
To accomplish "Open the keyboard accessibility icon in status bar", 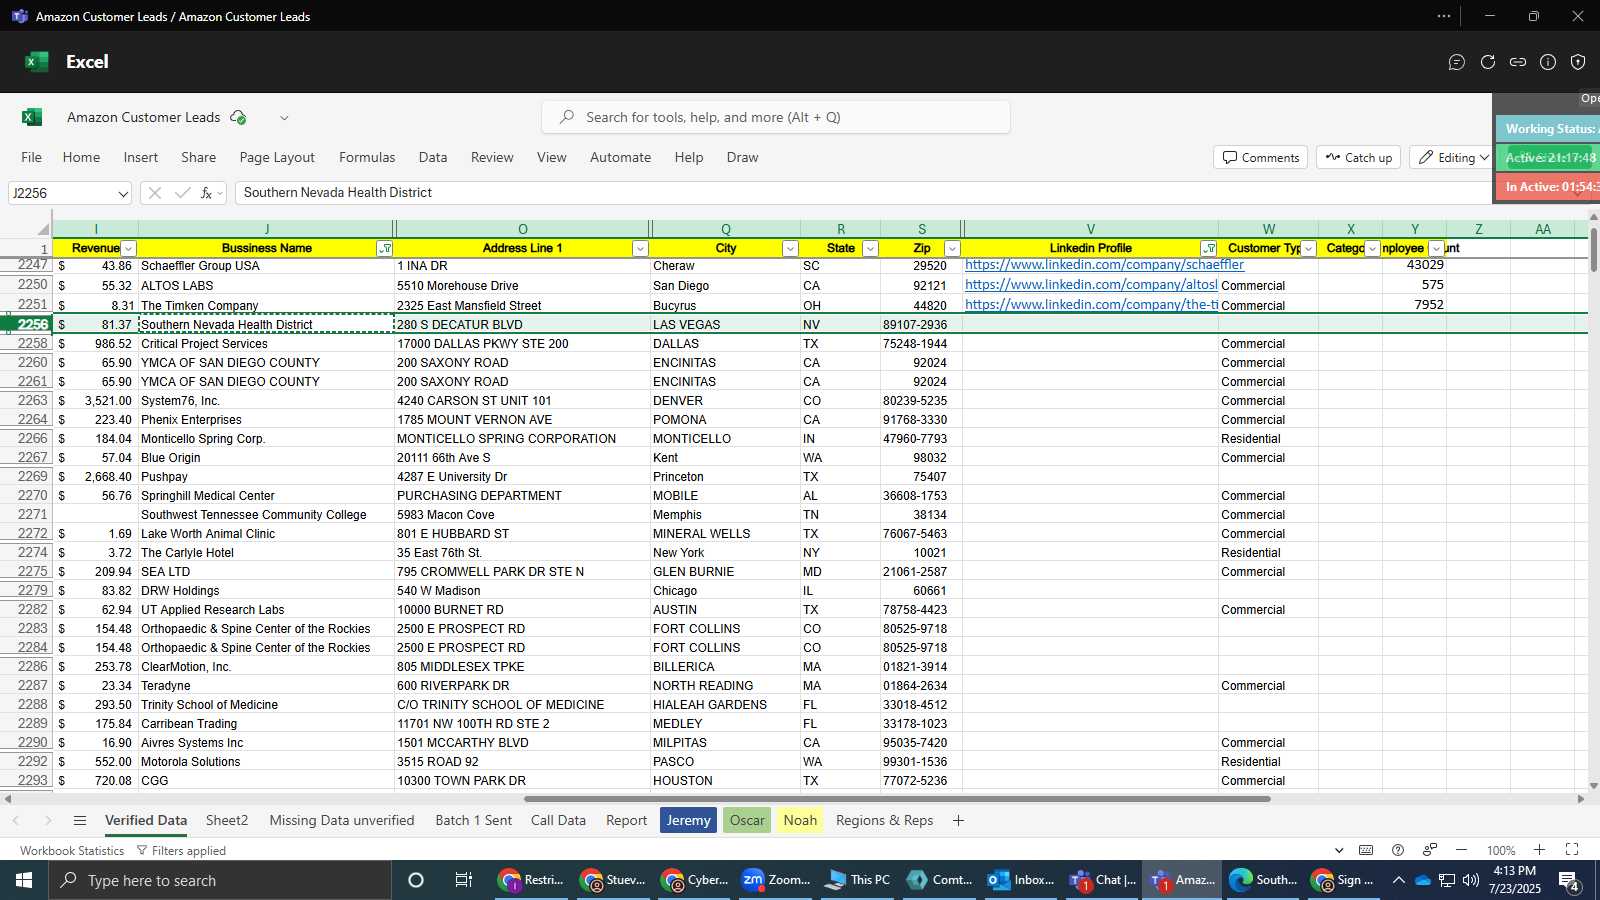I will point(1366,850).
